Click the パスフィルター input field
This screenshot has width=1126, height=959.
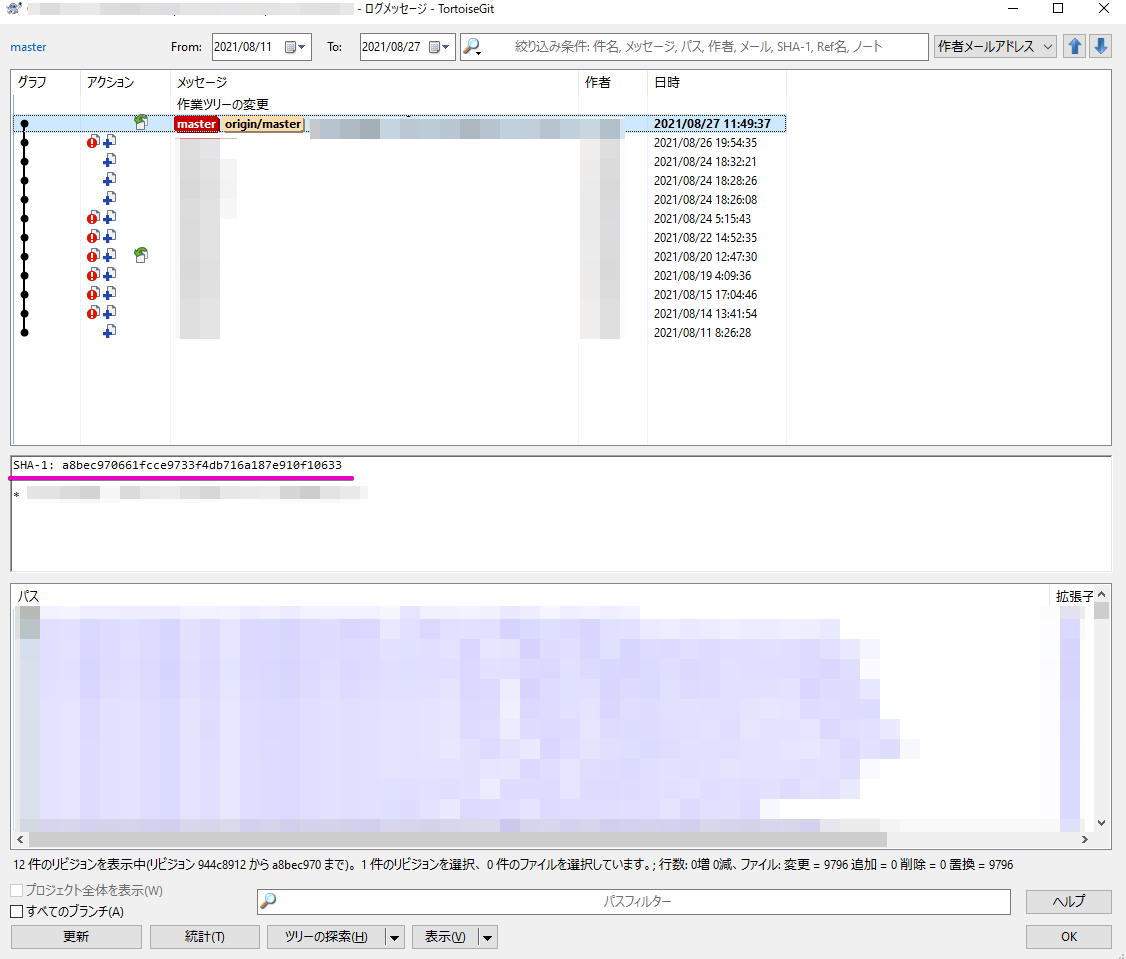pos(634,902)
